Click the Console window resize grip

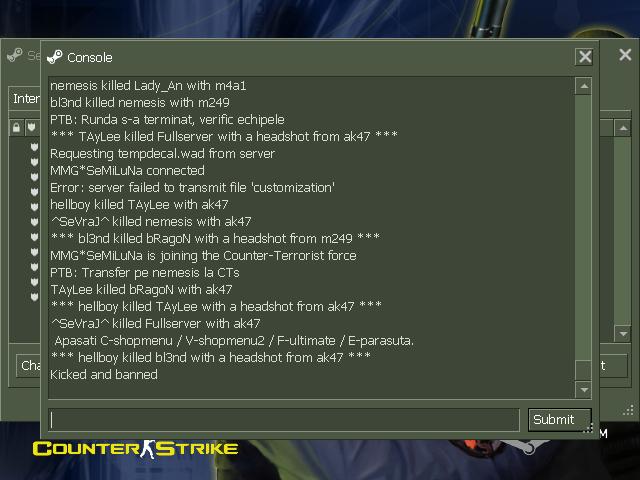pyautogui.click(x=588, y=428)
